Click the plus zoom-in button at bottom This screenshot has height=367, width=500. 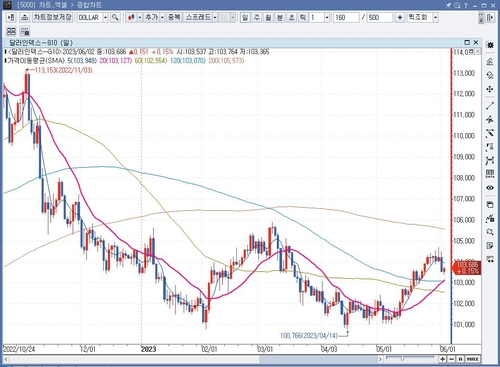point(443,359)
